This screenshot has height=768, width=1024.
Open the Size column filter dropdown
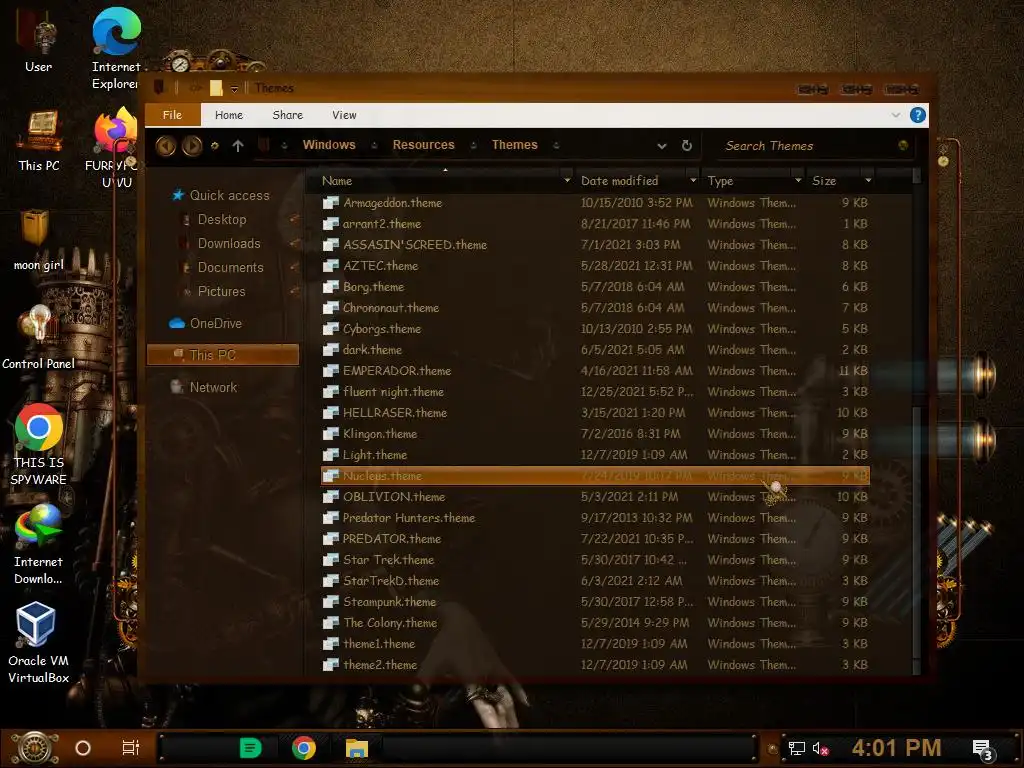[868, 181]
